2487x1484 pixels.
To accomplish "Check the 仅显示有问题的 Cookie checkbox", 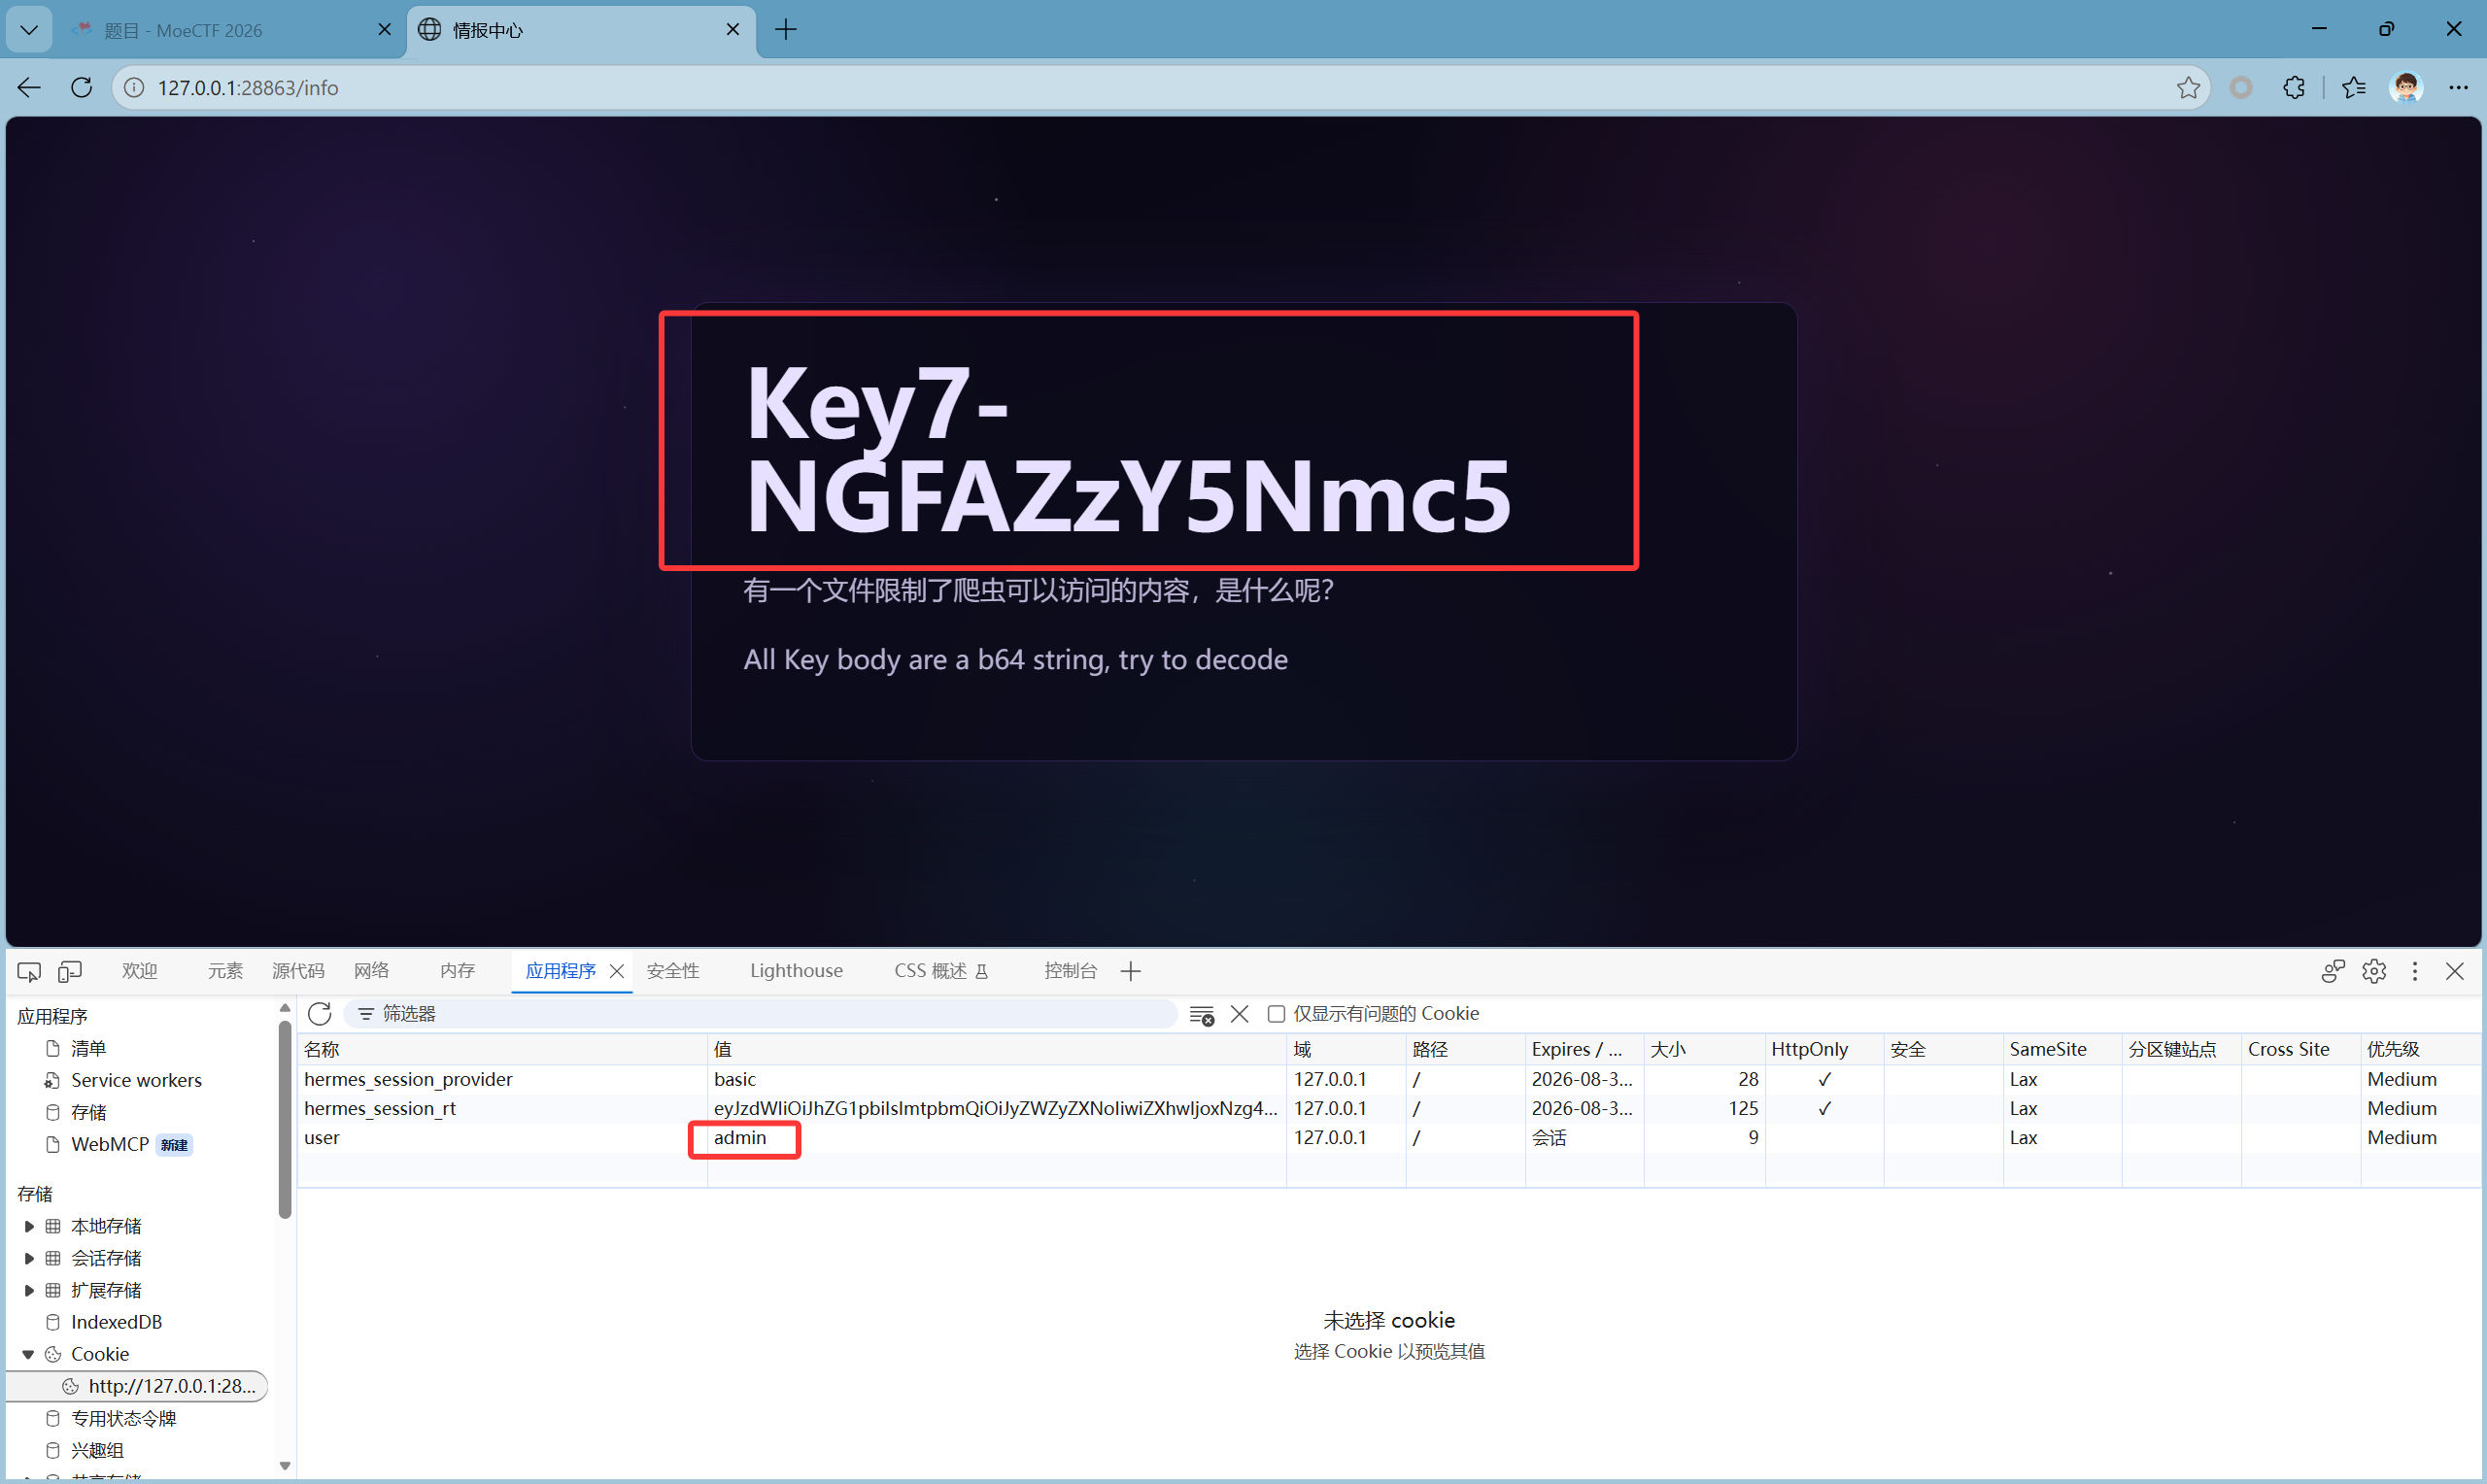I will click(1276, 1014).
